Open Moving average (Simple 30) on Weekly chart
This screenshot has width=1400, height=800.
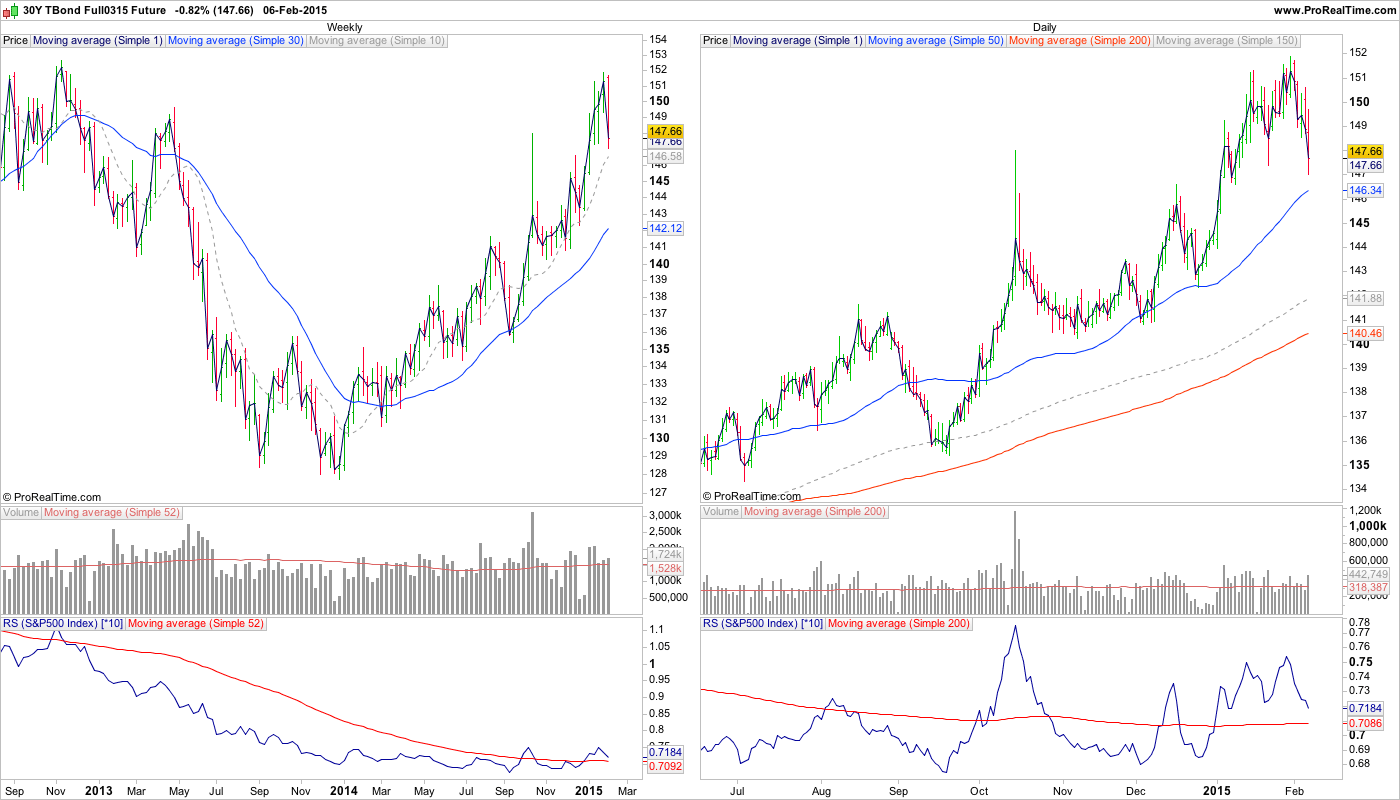click(235, 41)
